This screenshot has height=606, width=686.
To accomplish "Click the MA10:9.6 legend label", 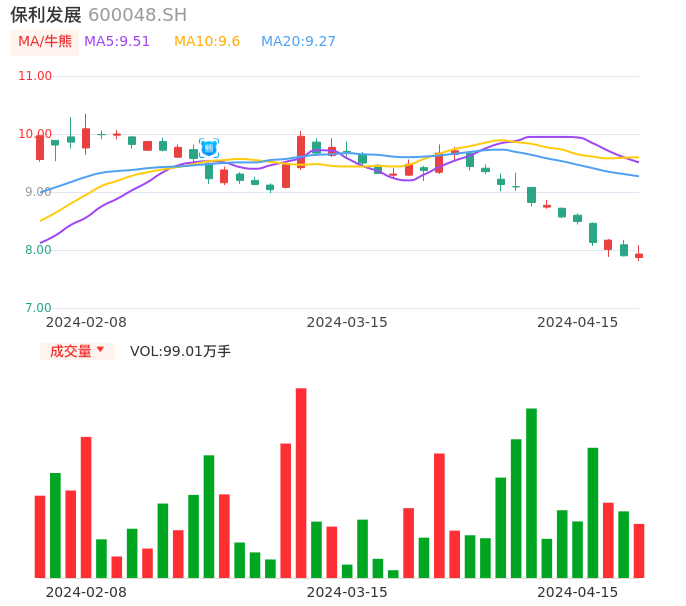I will [207, 42].
